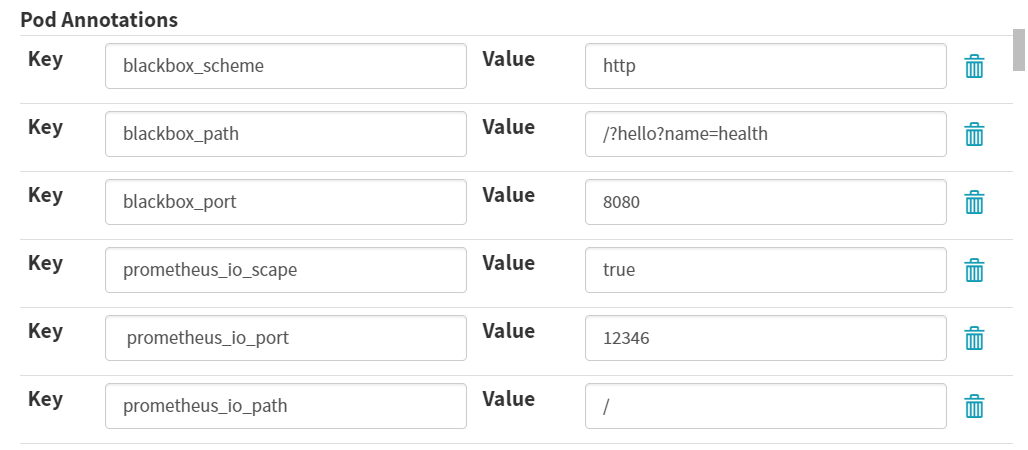
Task: Remove the blackbox_port annotation via trash icon
Action: [x=974, y=202]
